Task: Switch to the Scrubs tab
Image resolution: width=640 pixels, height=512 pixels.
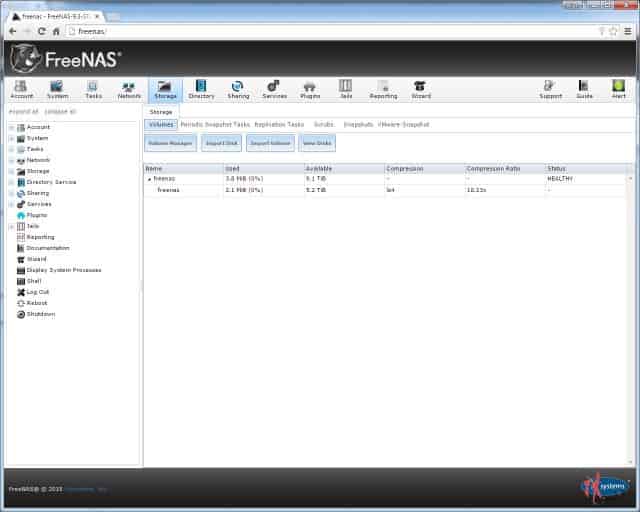Action: coord(323,124)
